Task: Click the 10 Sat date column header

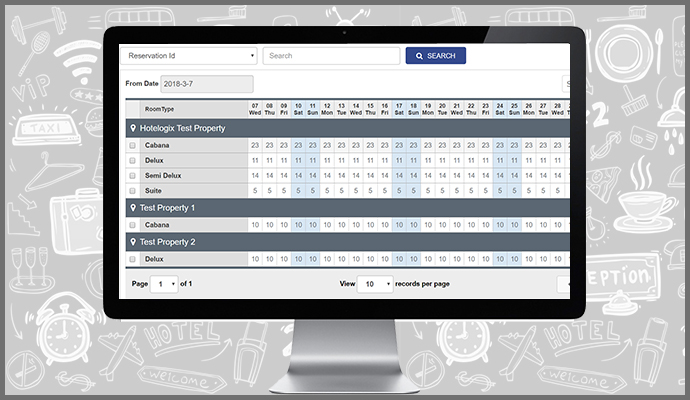Action: pos(298,109)
